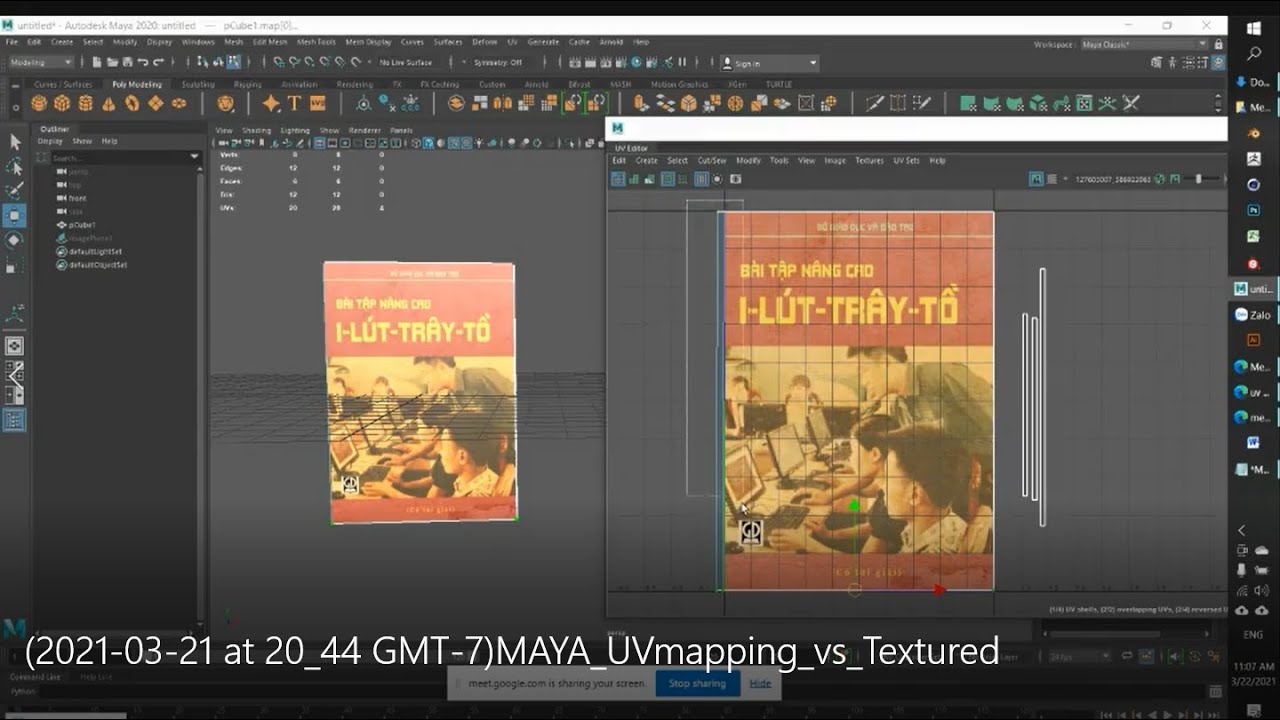Click the Windows search magnifier icon
The height and width of the screenshot is (720, 1280).
point(1254,54)
